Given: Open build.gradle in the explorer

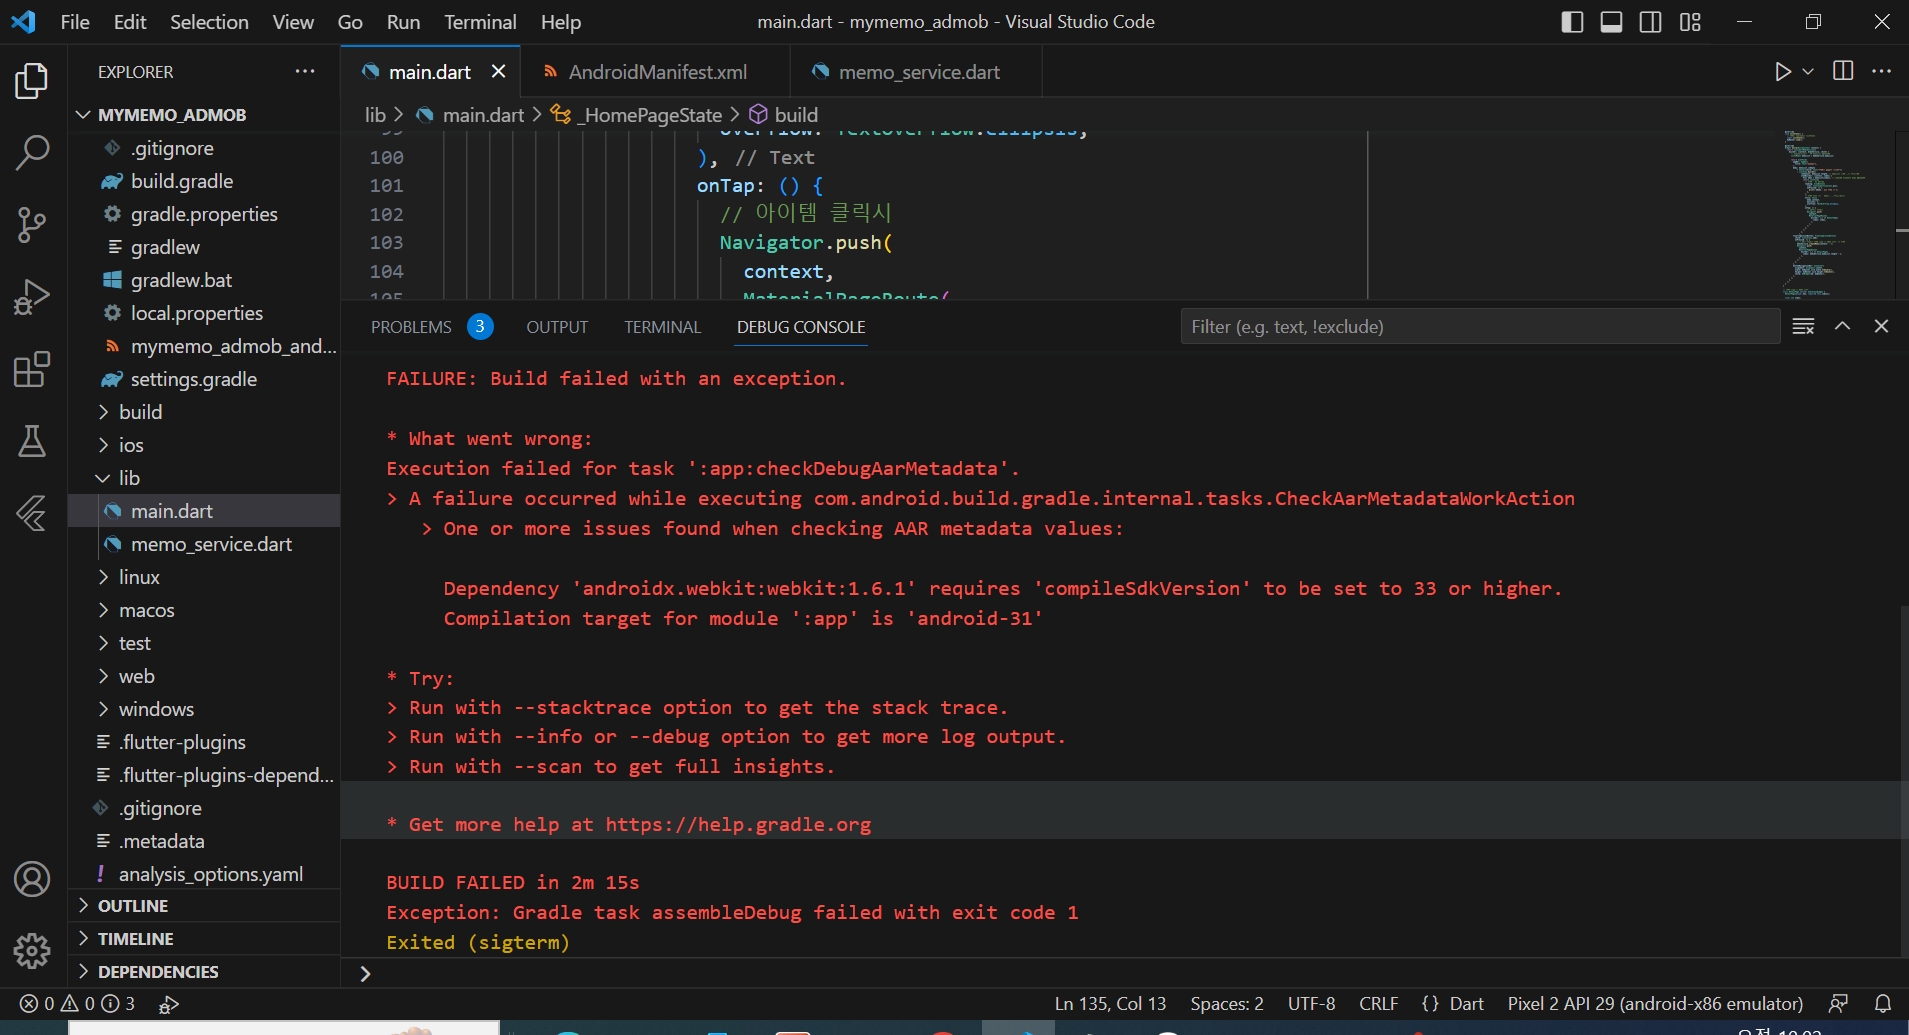Looking at the screenshot, I should (182, 181).
